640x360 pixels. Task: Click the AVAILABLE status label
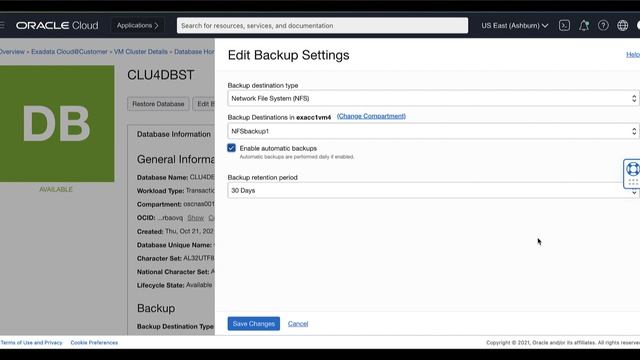tap(56, 189)
